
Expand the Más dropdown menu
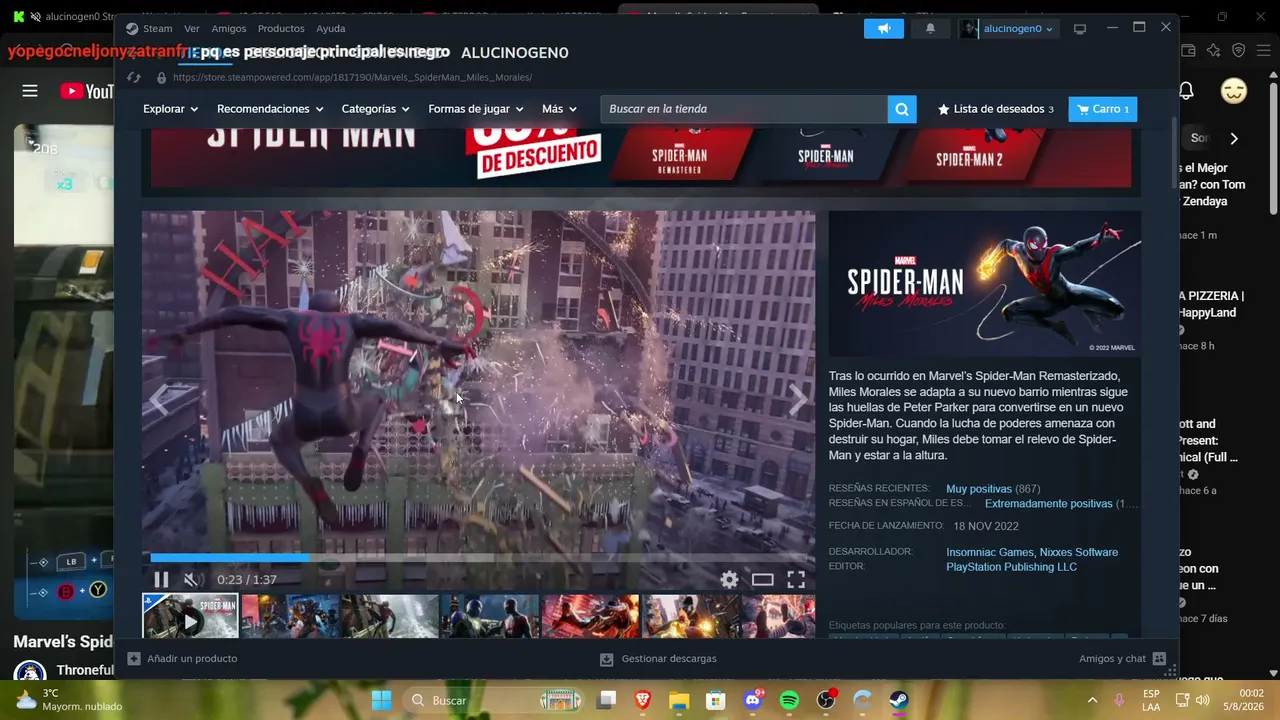click(x=559, y=109)
